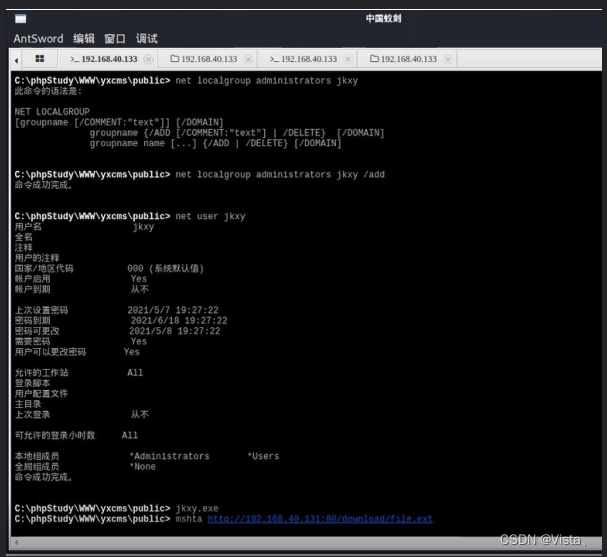
Task: Close the first file manager tab
Action: (x=248, y=59)
